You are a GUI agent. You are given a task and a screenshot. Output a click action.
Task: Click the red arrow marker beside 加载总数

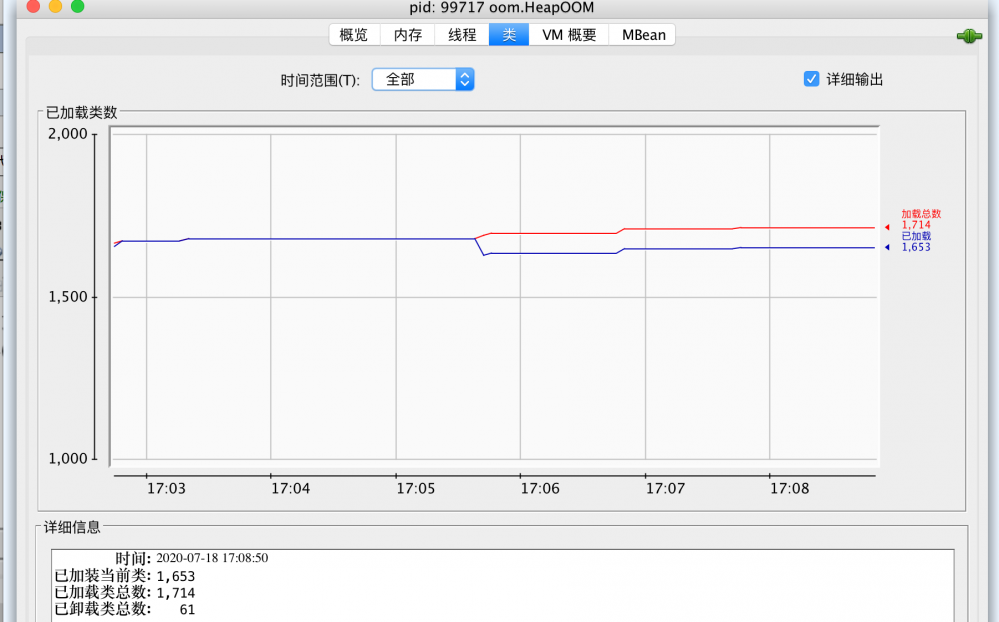coord(887,227)
